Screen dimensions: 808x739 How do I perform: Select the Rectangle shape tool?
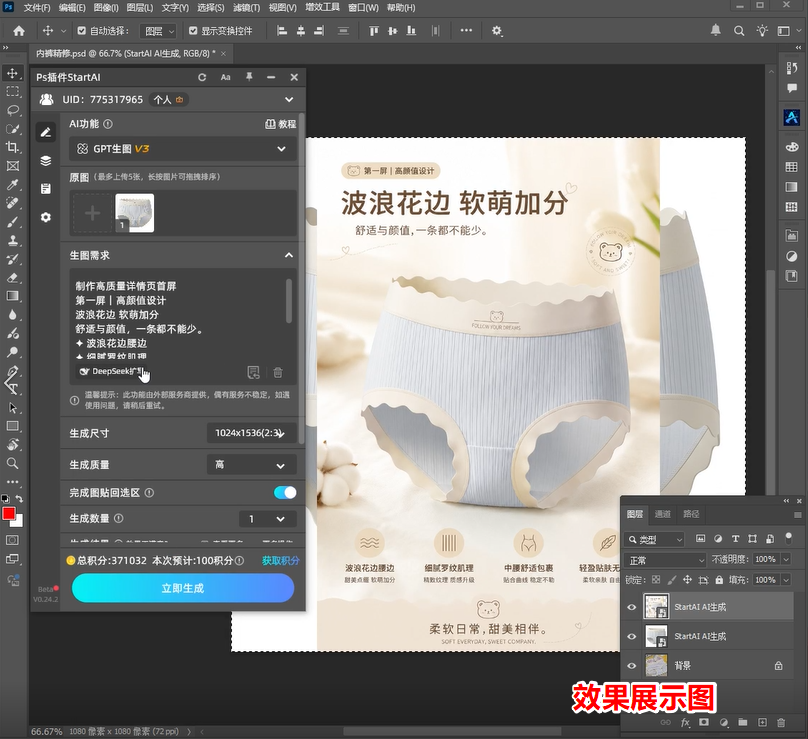tap(12, 426)
